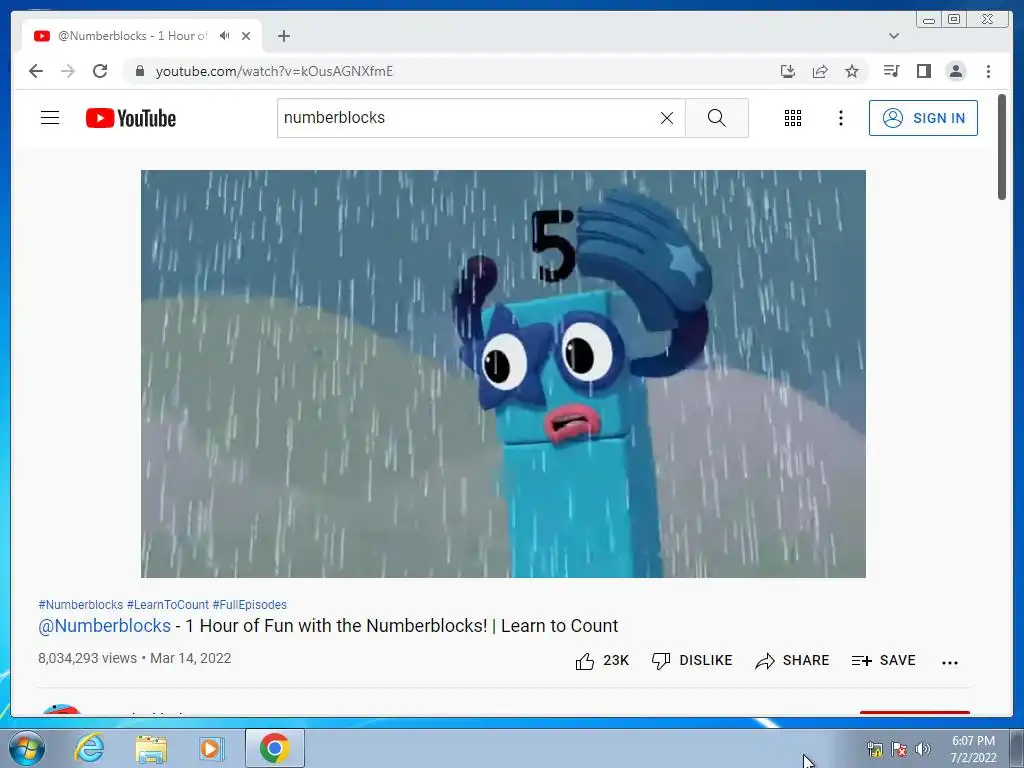Clear the numberblocks search text
Image resolution: width=1024 pixels, height=768 pixels.
(x=667, y=118)
